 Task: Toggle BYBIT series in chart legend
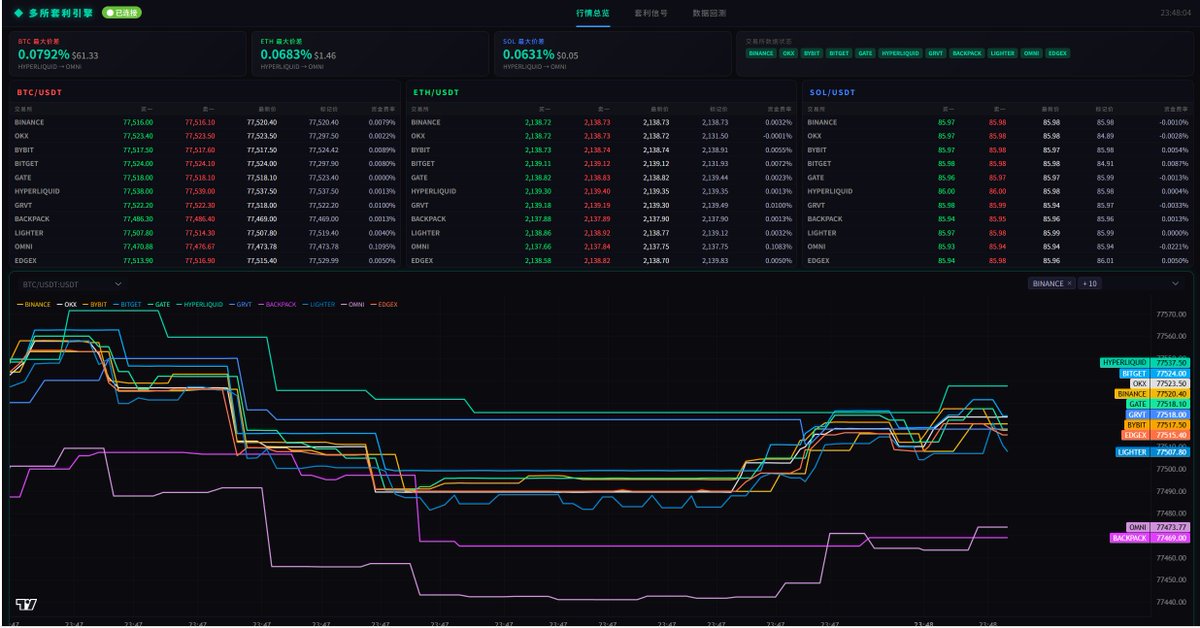(x=95, y=304)
